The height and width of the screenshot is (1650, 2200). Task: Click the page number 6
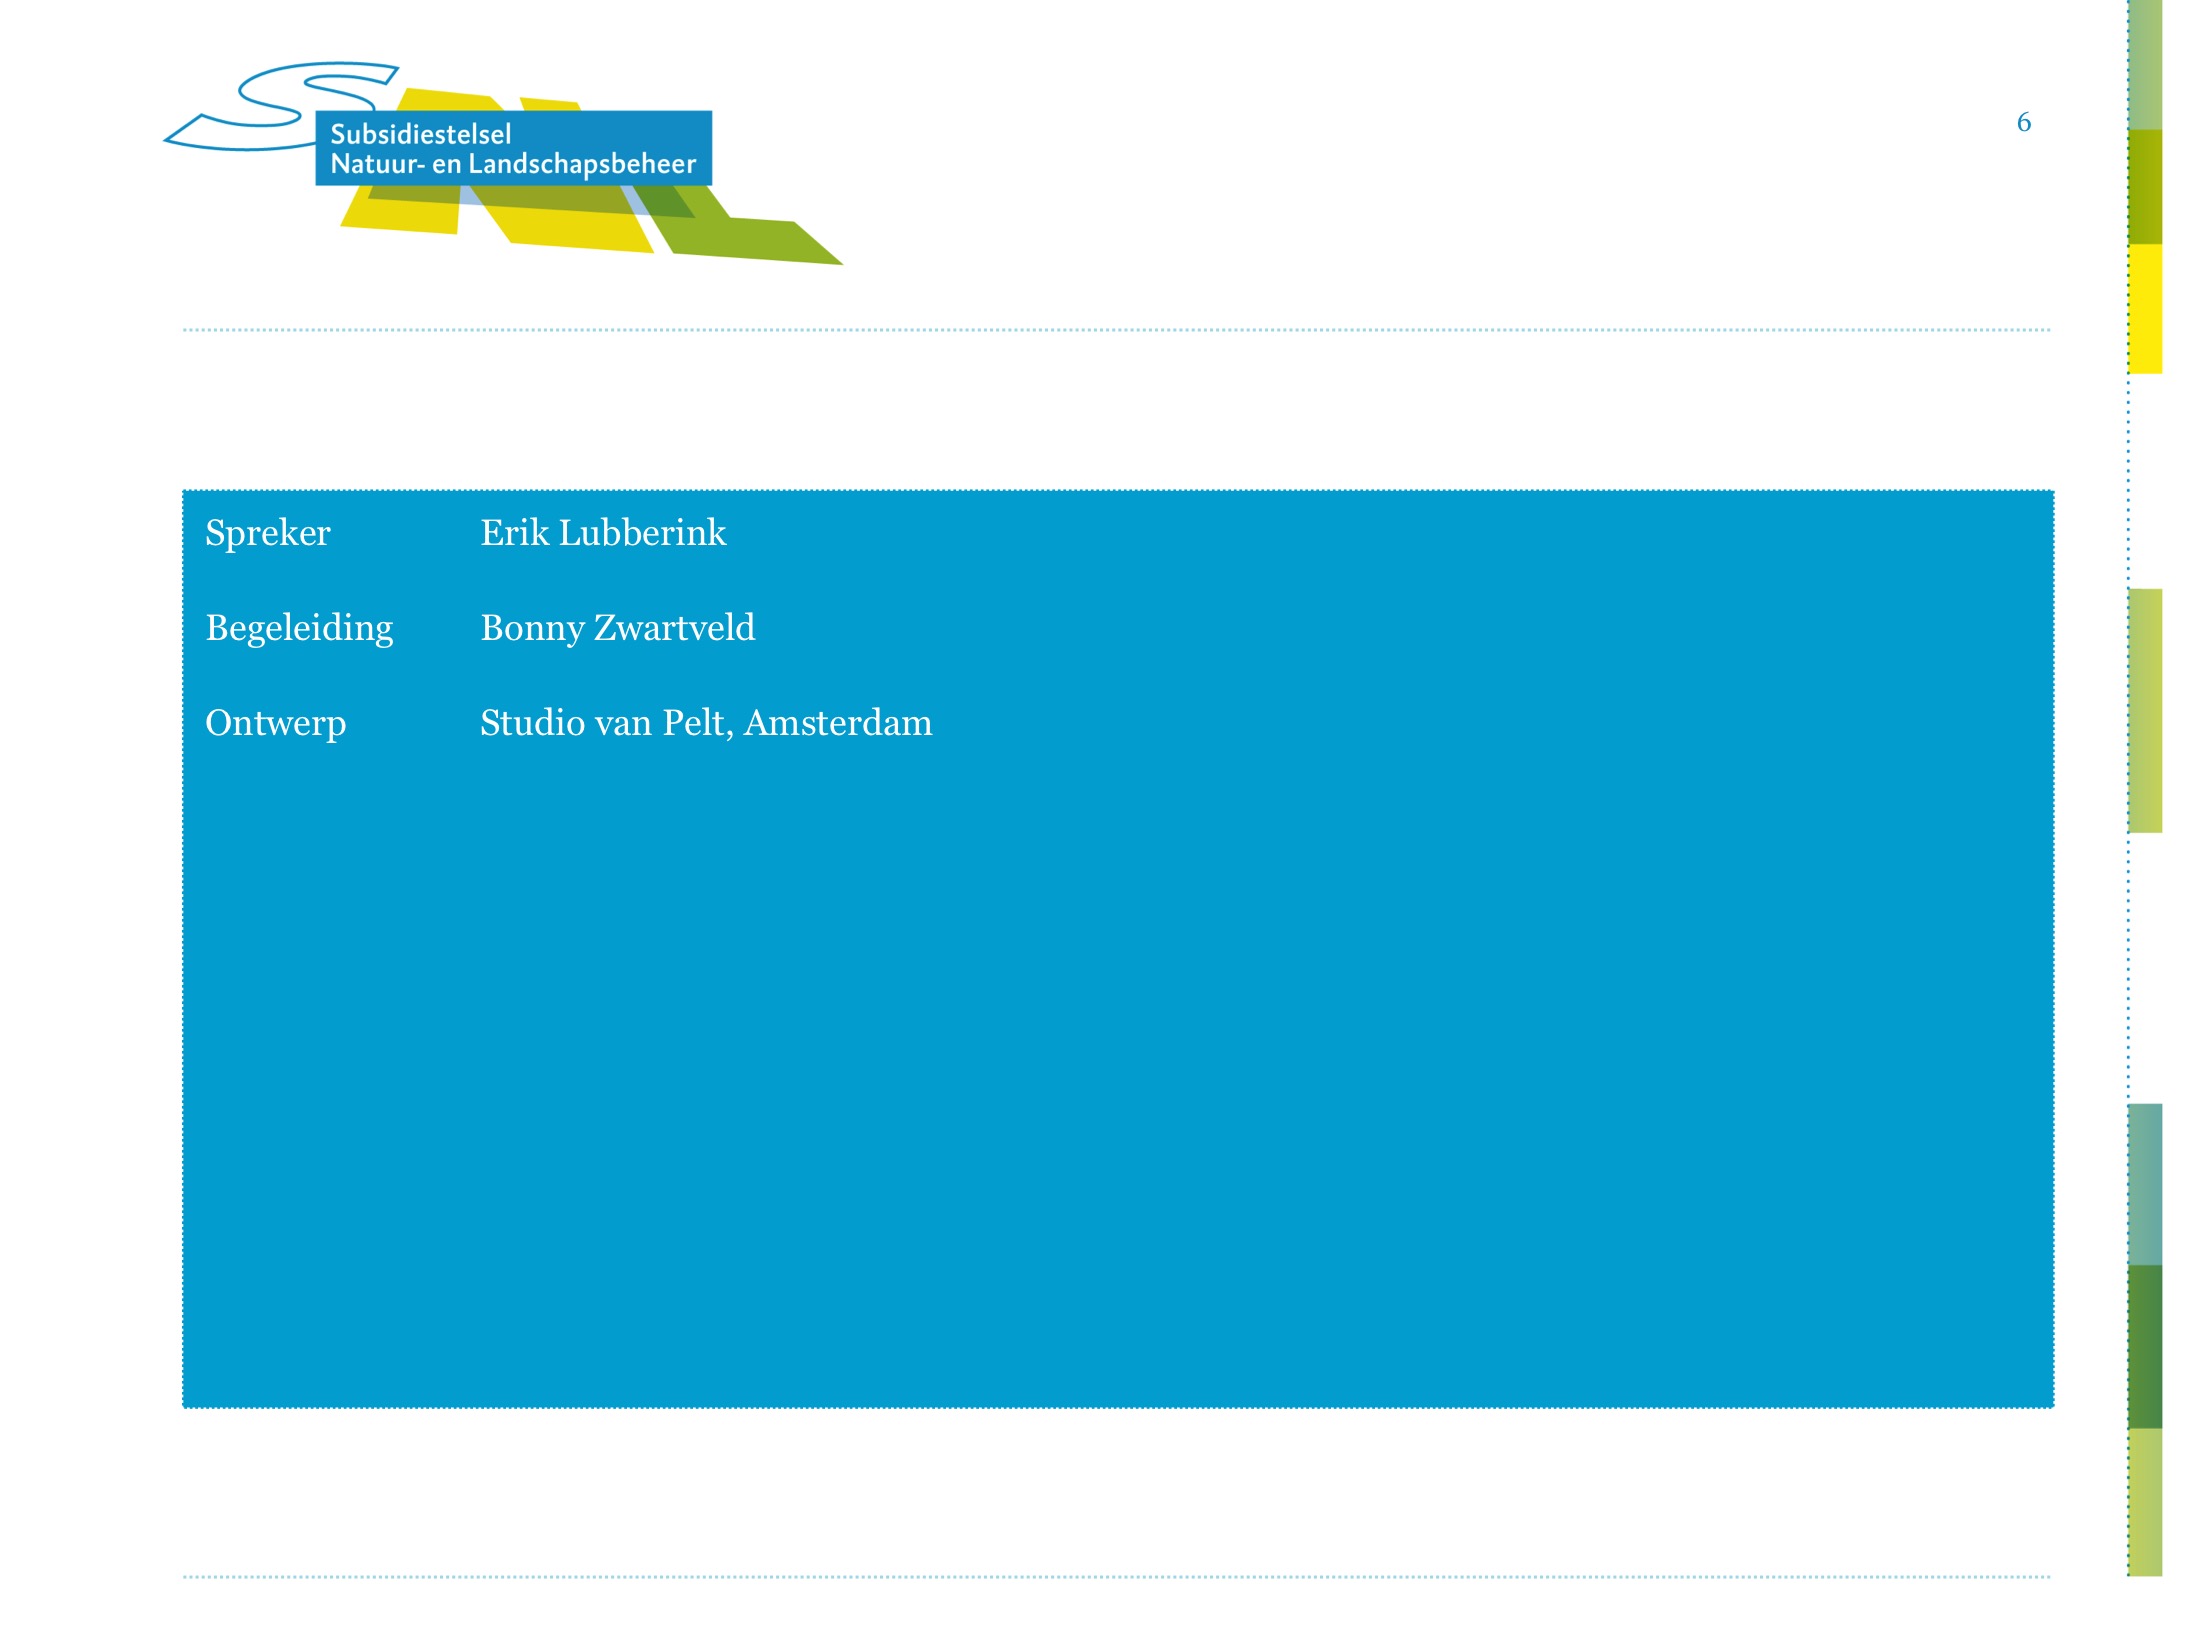2023,122
